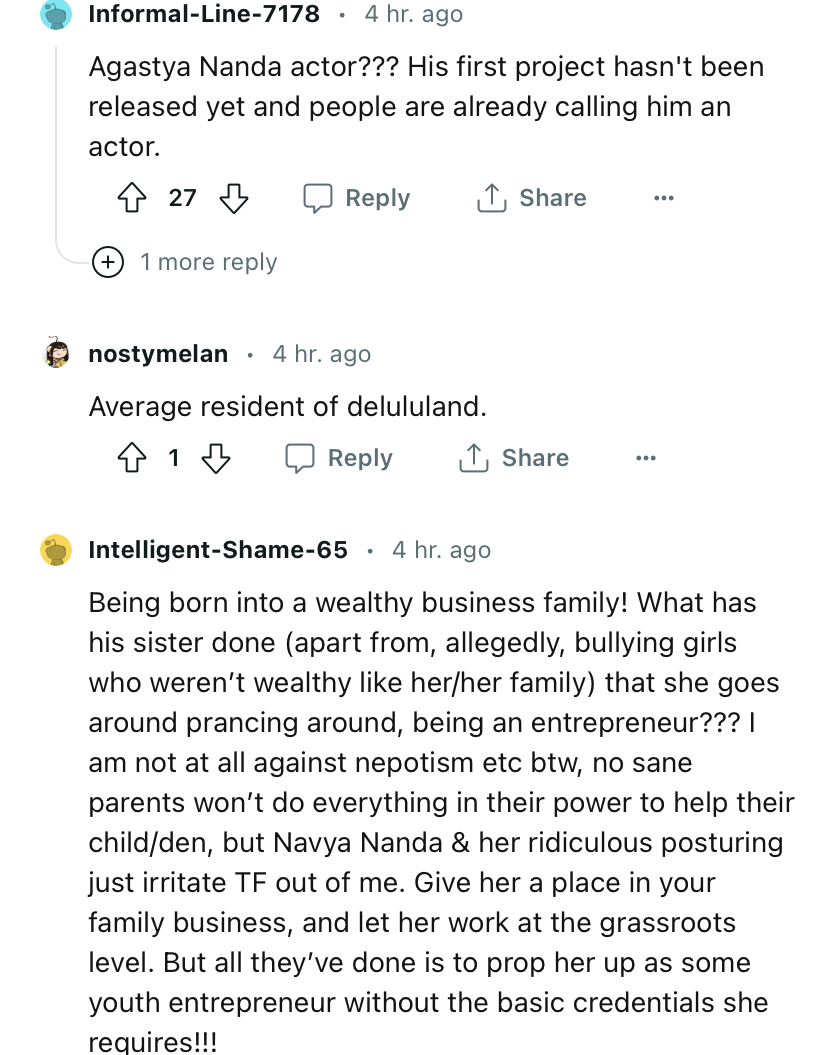Open Informal-Line-7178's profile link
The width and height of the screenshot is (828, 1055).
tap(204, 14)
